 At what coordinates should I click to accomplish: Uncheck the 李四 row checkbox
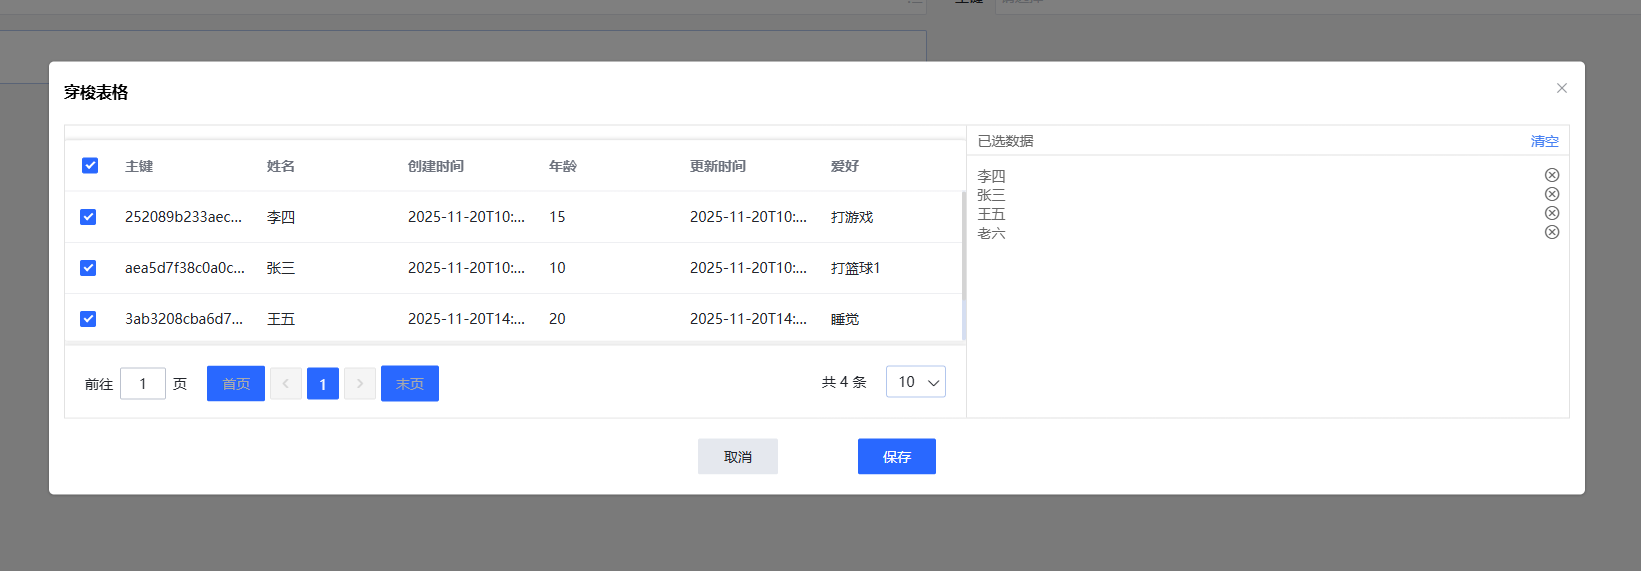[88, 217]
